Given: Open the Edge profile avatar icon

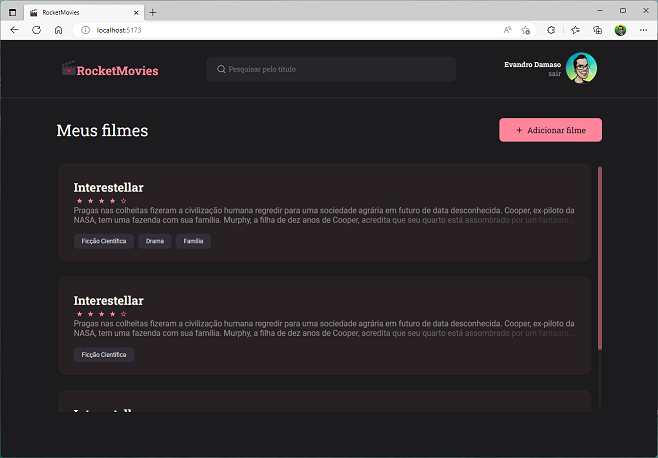Looking at the screenshot, I should tap(620, 30).
